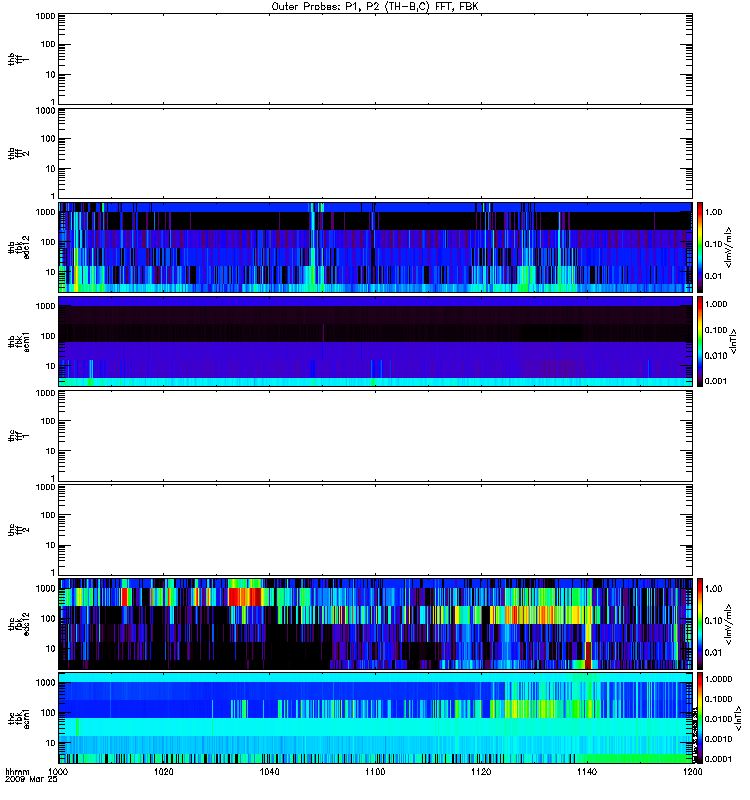
Task: Click the '1020' time label on the bottom axis
Action: 163,771
